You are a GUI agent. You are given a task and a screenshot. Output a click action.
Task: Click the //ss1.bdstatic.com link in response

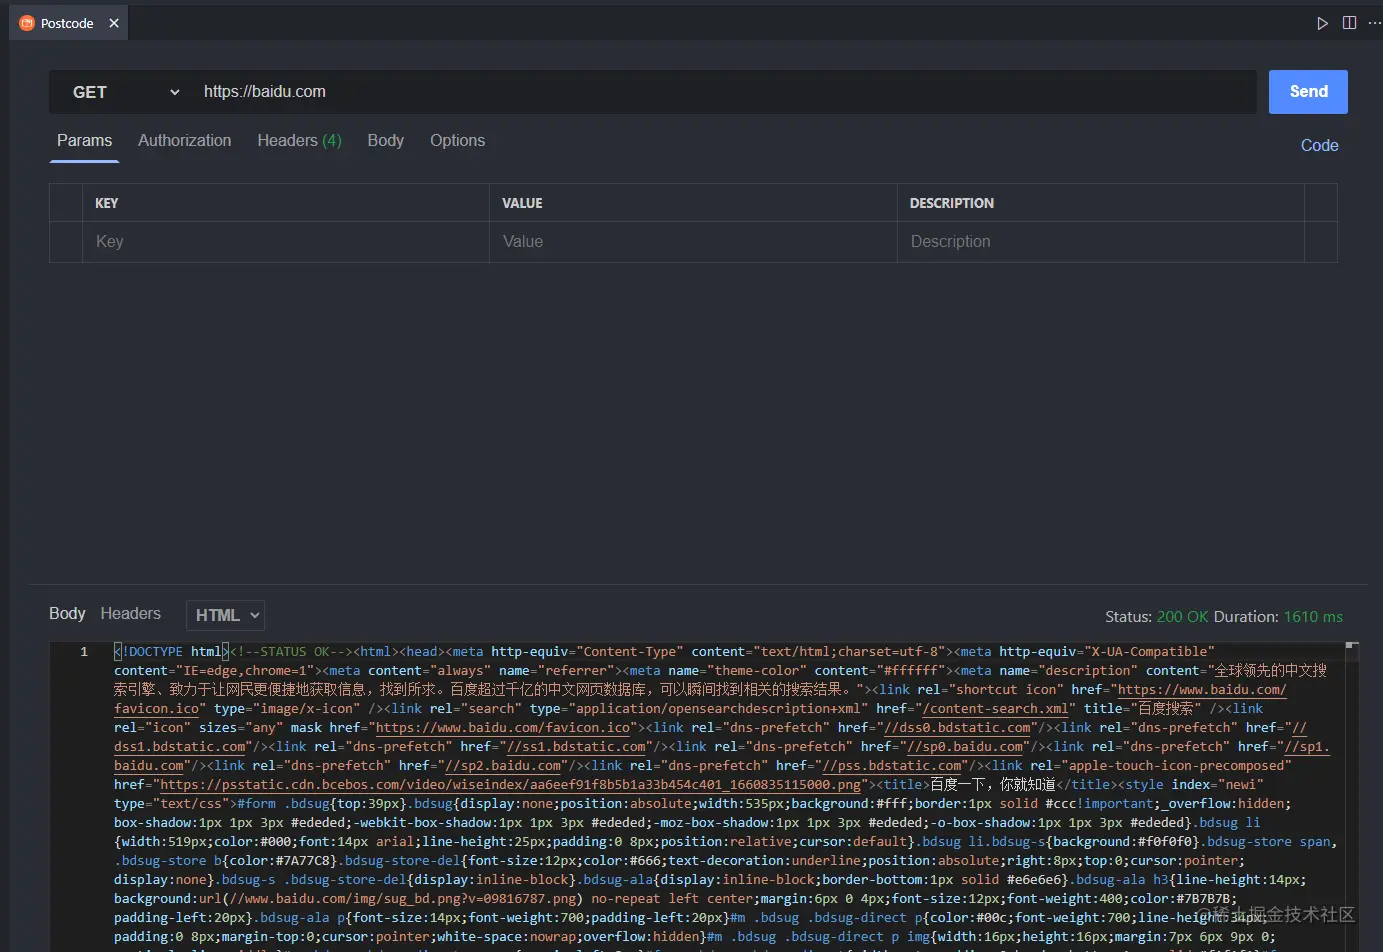[x=577, y=747]
